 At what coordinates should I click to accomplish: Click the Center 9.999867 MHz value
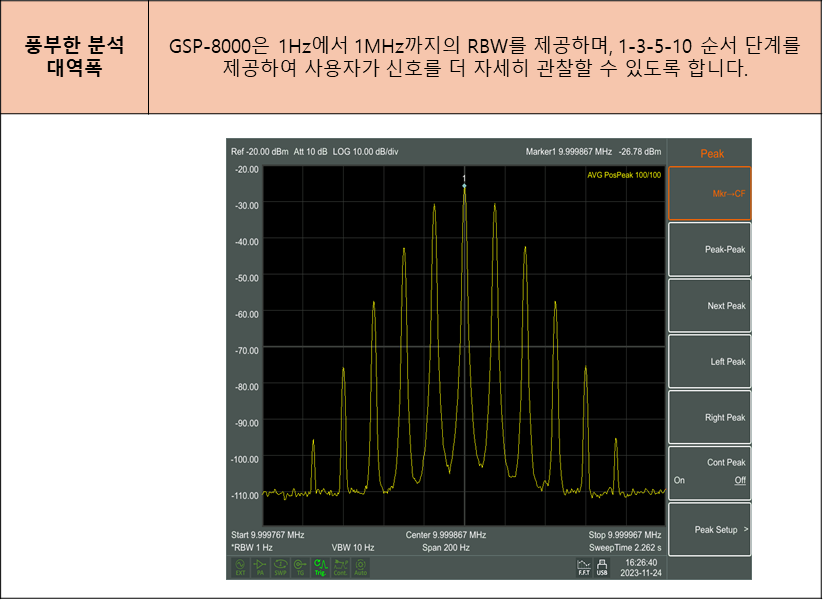(446, 535)
